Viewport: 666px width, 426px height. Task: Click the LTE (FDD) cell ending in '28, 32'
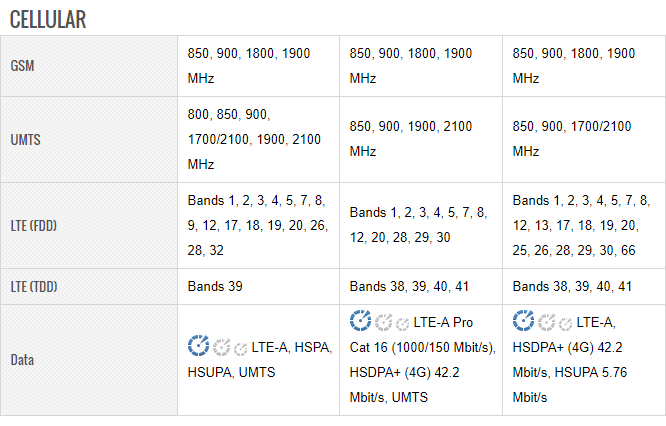(257, 225)
